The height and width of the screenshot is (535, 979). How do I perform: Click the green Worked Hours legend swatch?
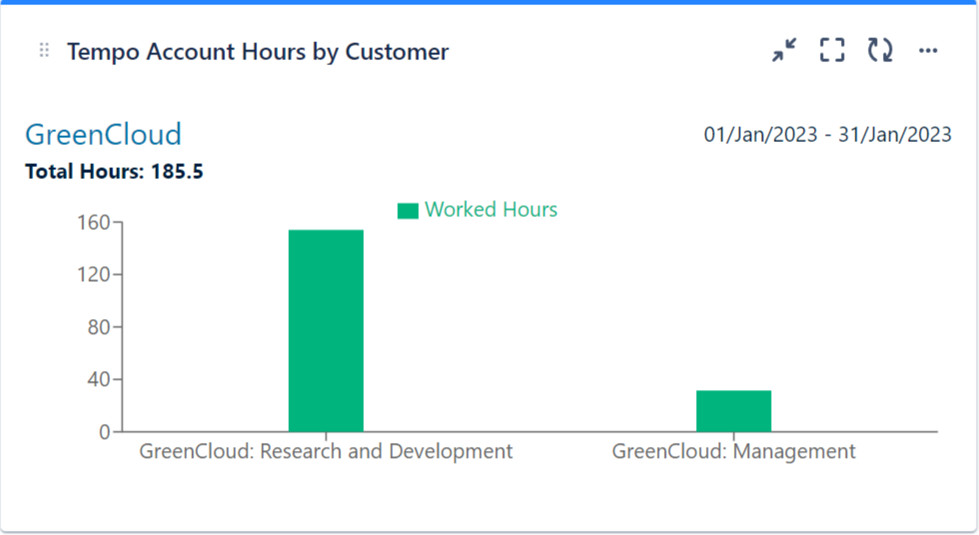408,211
